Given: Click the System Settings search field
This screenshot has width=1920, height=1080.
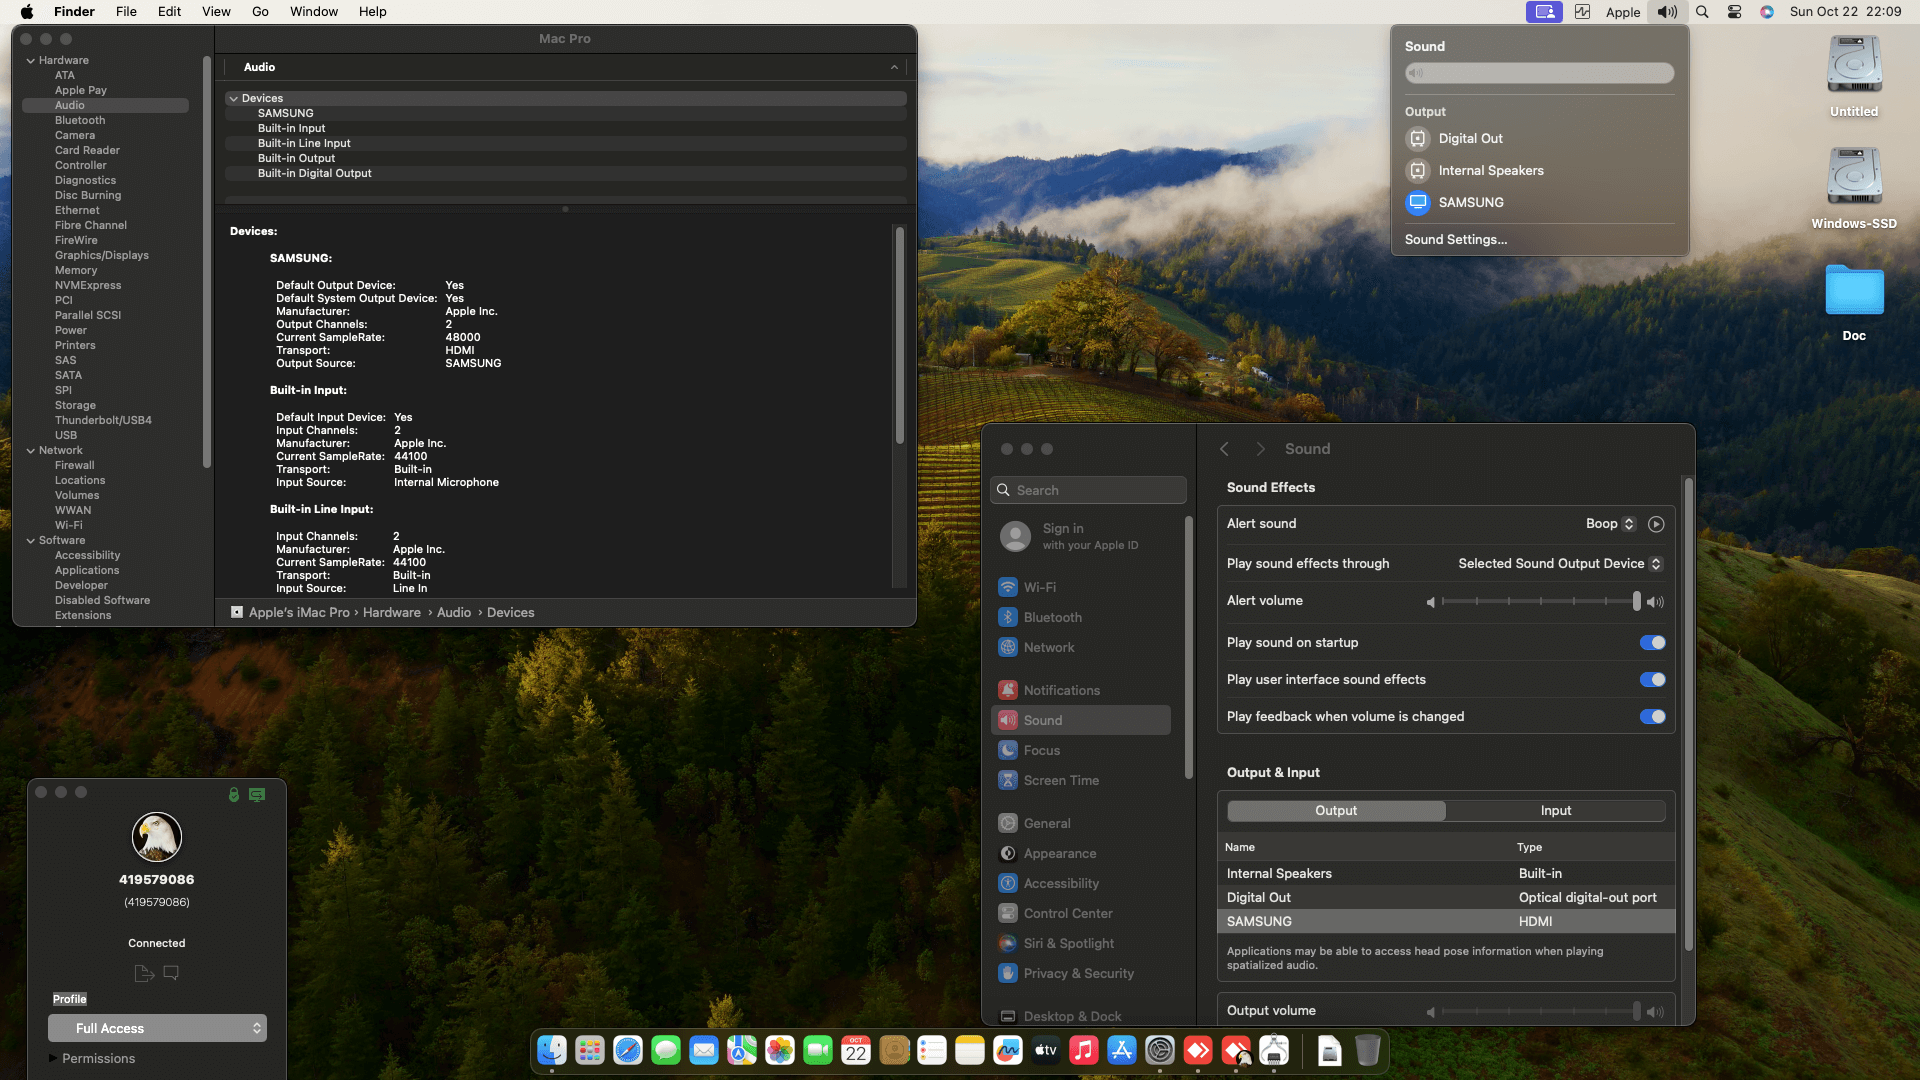Looking at the screenshot, I should [x=1088, y=490].
